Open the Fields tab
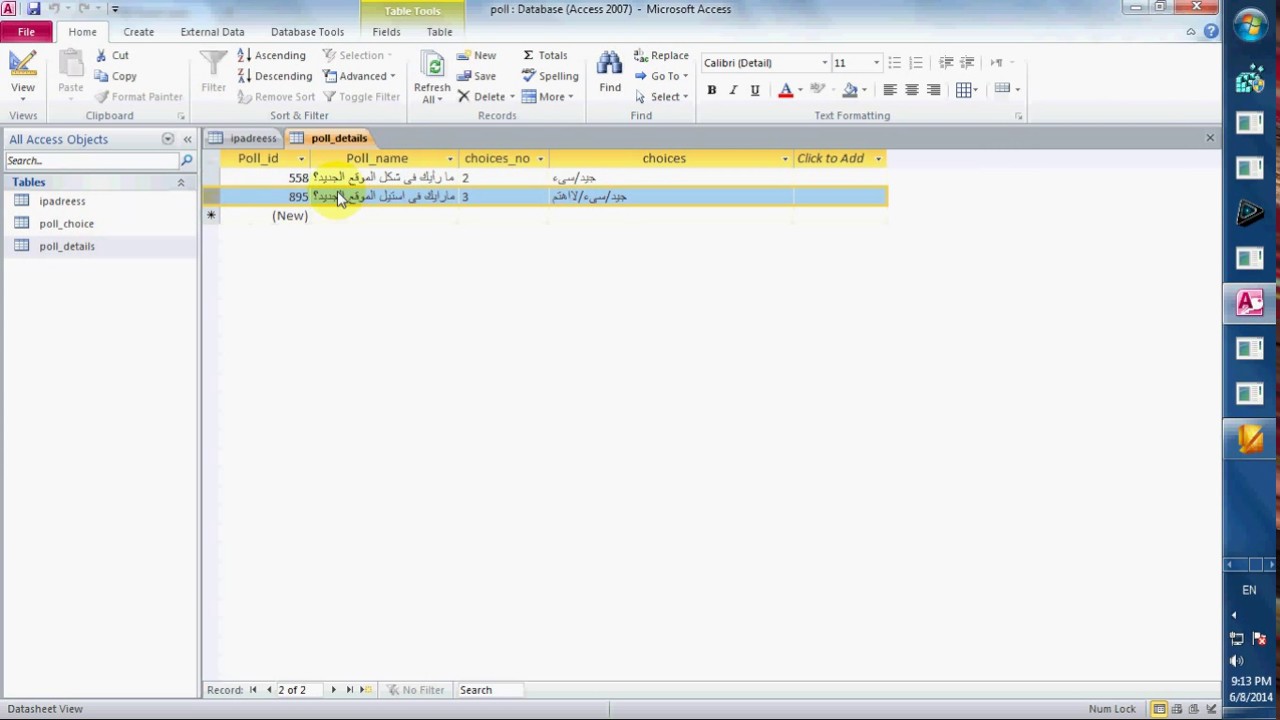The width and height of the screenshot is (1280, 720). [386, 32]
